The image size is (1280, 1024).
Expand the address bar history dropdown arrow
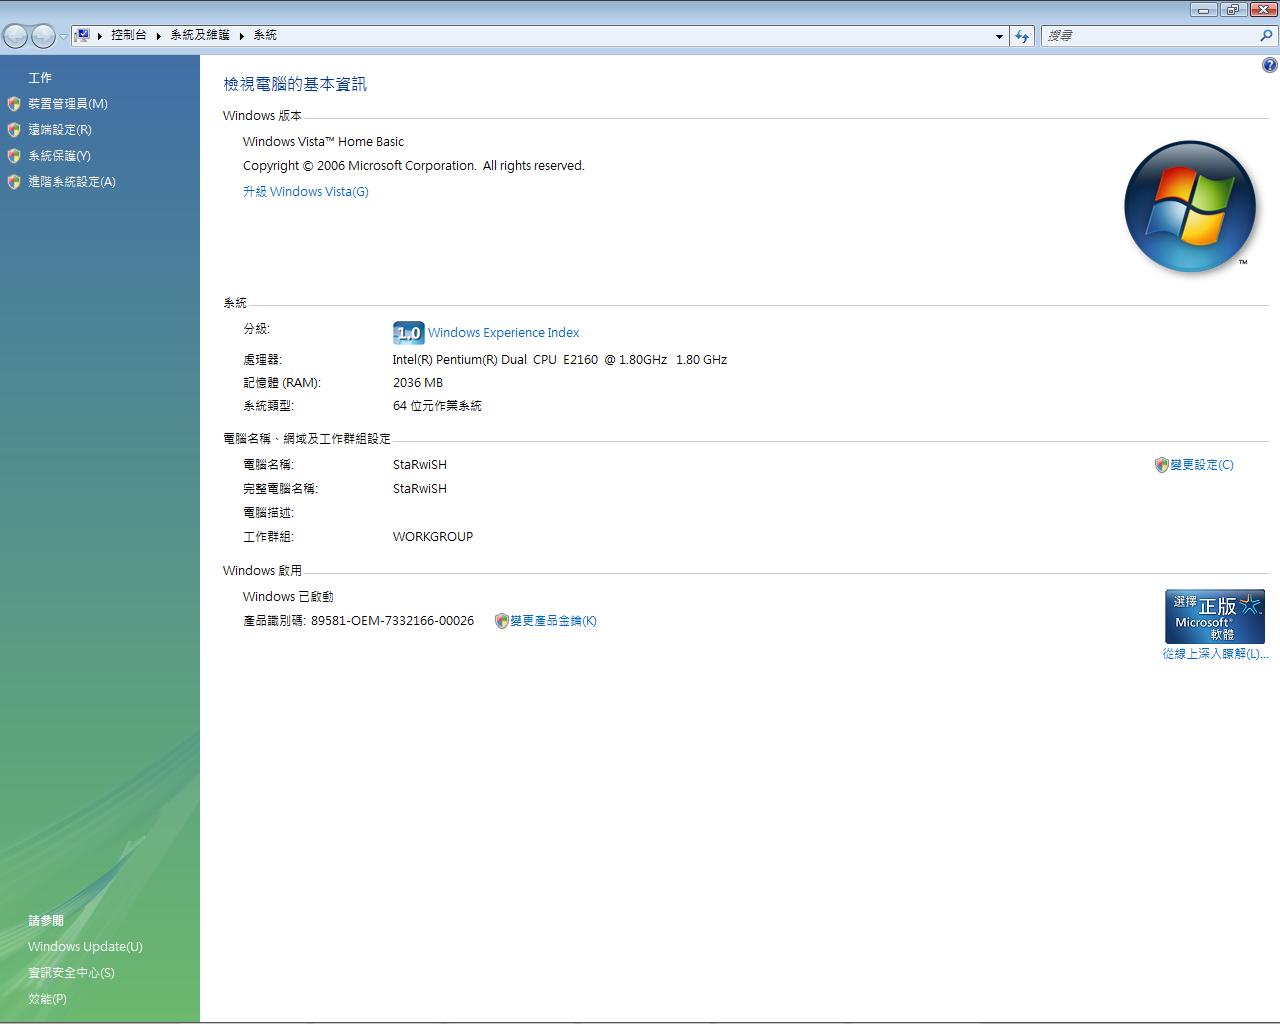pos(999,36)
